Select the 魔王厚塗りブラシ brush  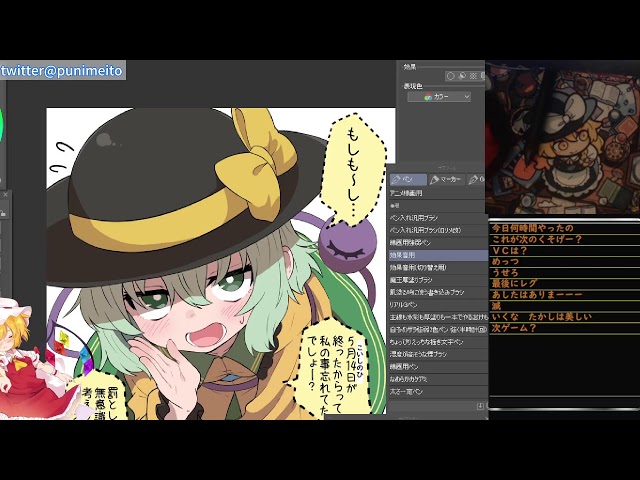tap(437, 280)
